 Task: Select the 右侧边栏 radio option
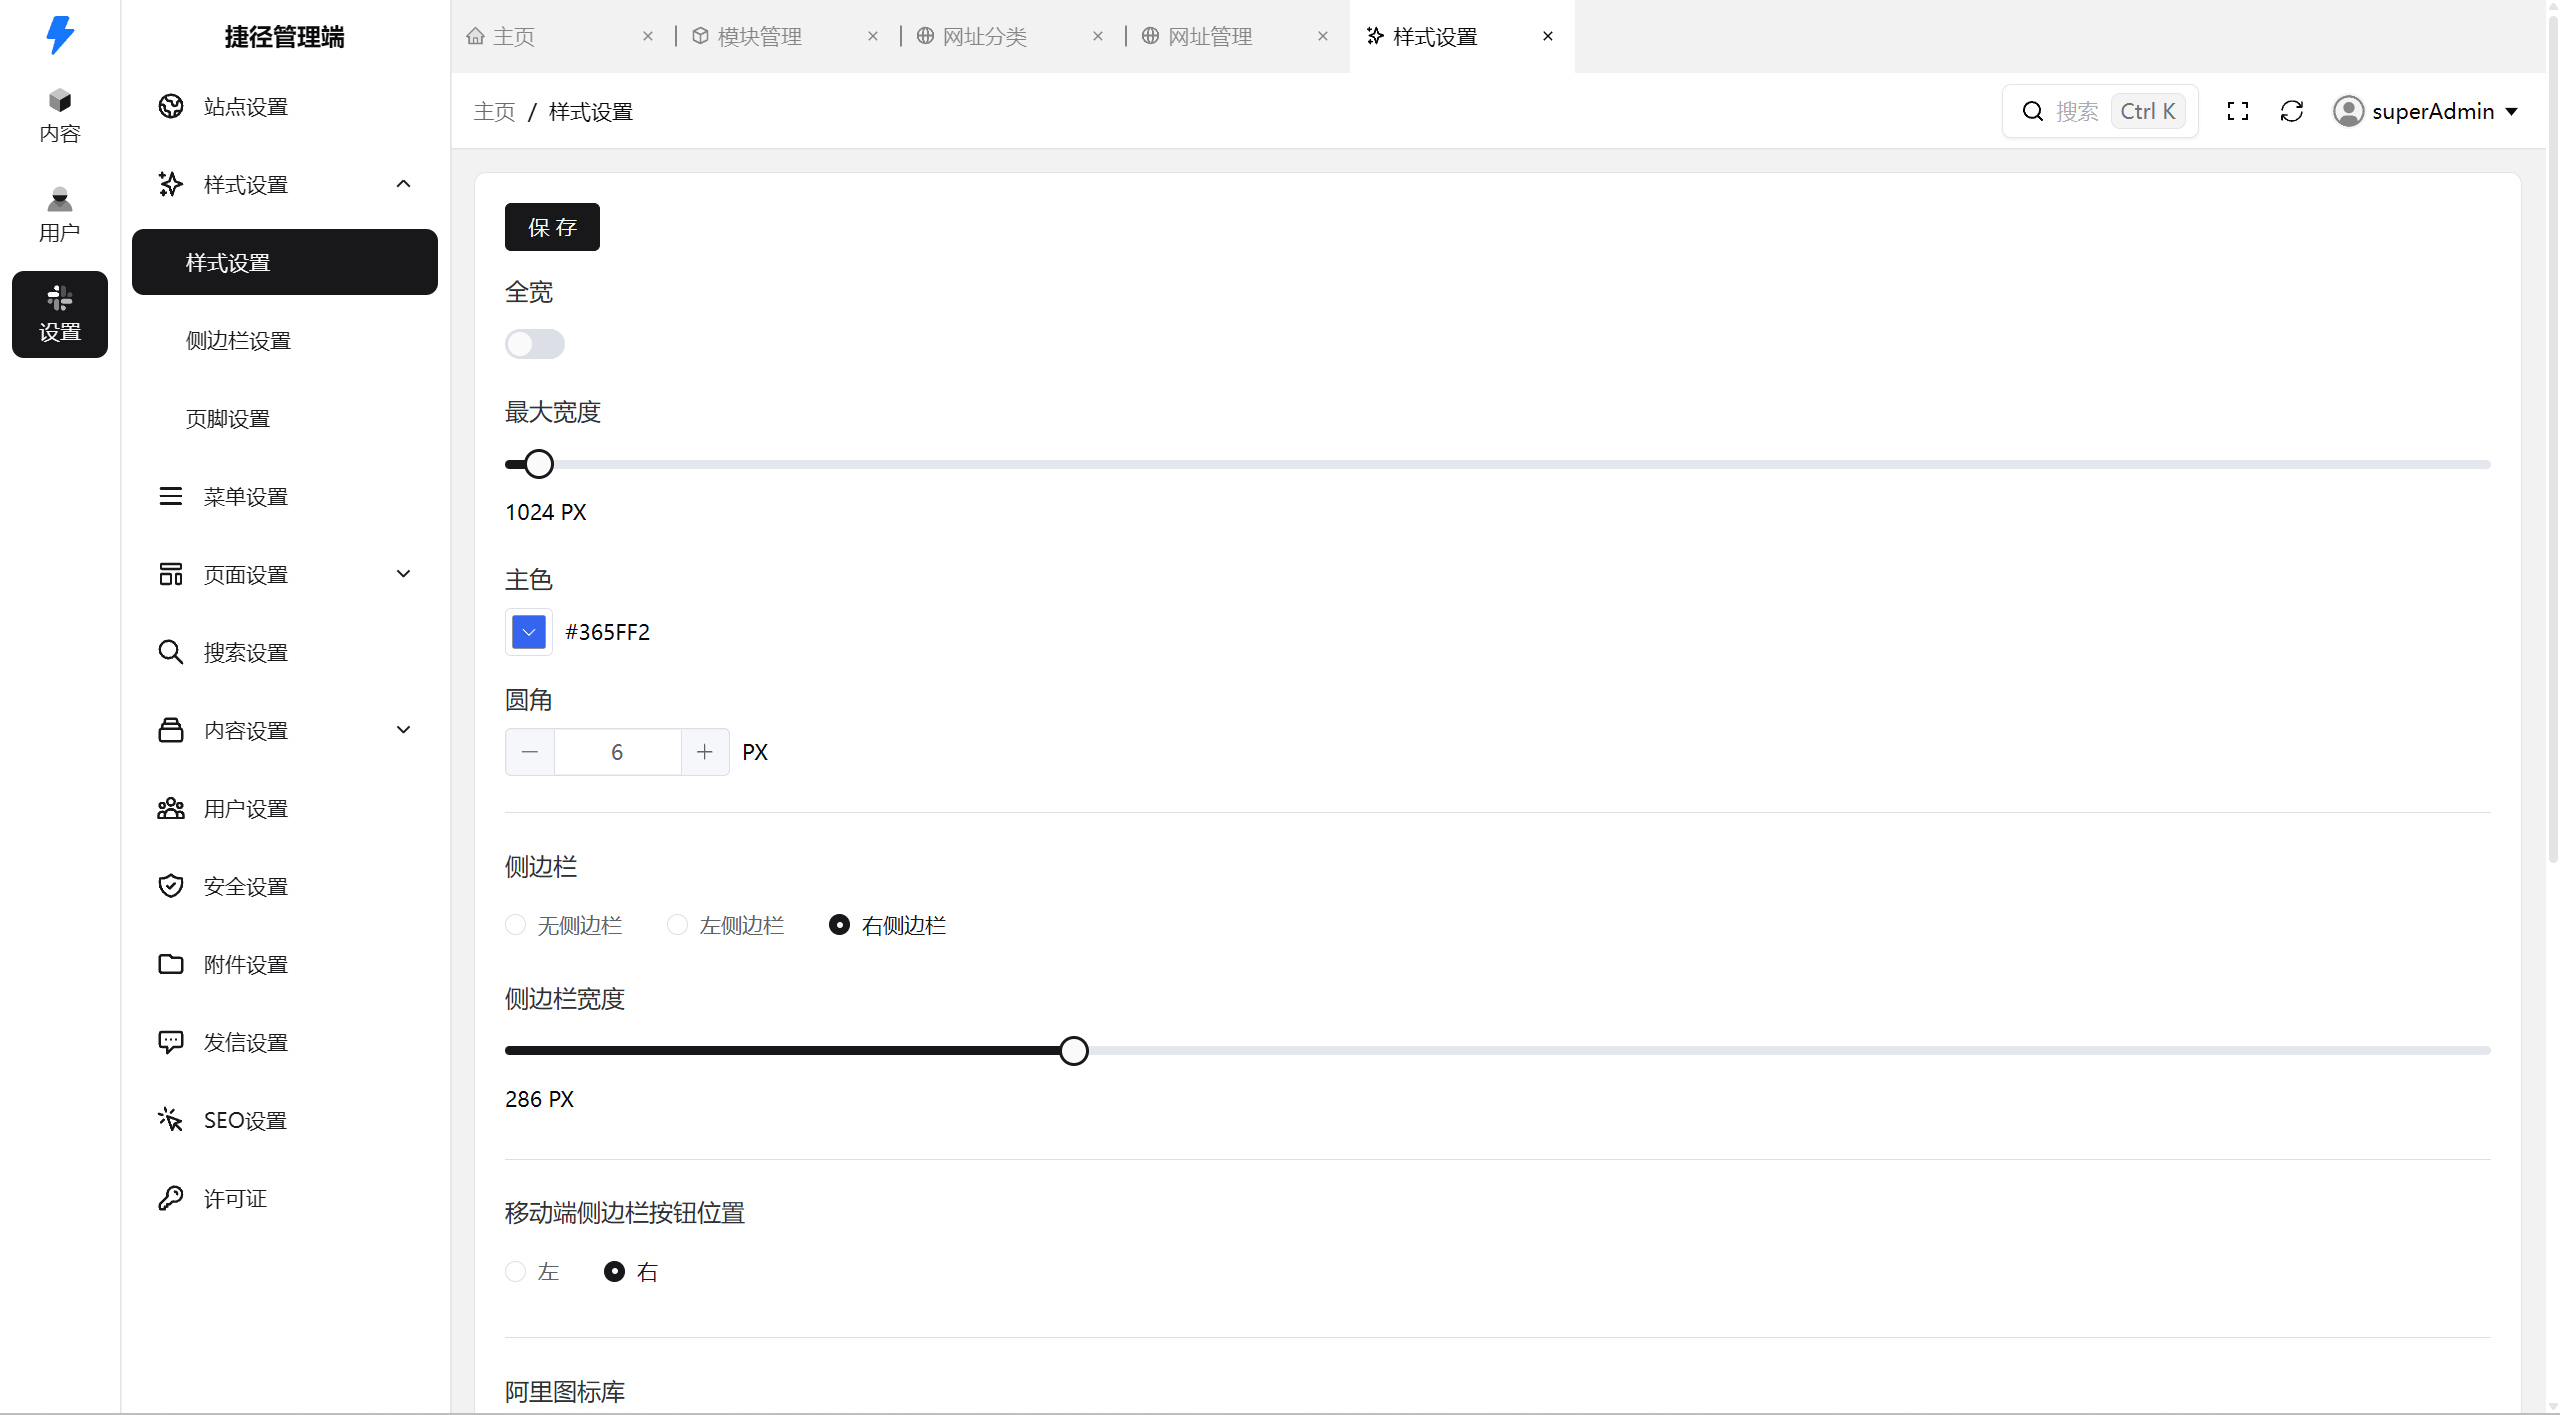pos(888,925)
